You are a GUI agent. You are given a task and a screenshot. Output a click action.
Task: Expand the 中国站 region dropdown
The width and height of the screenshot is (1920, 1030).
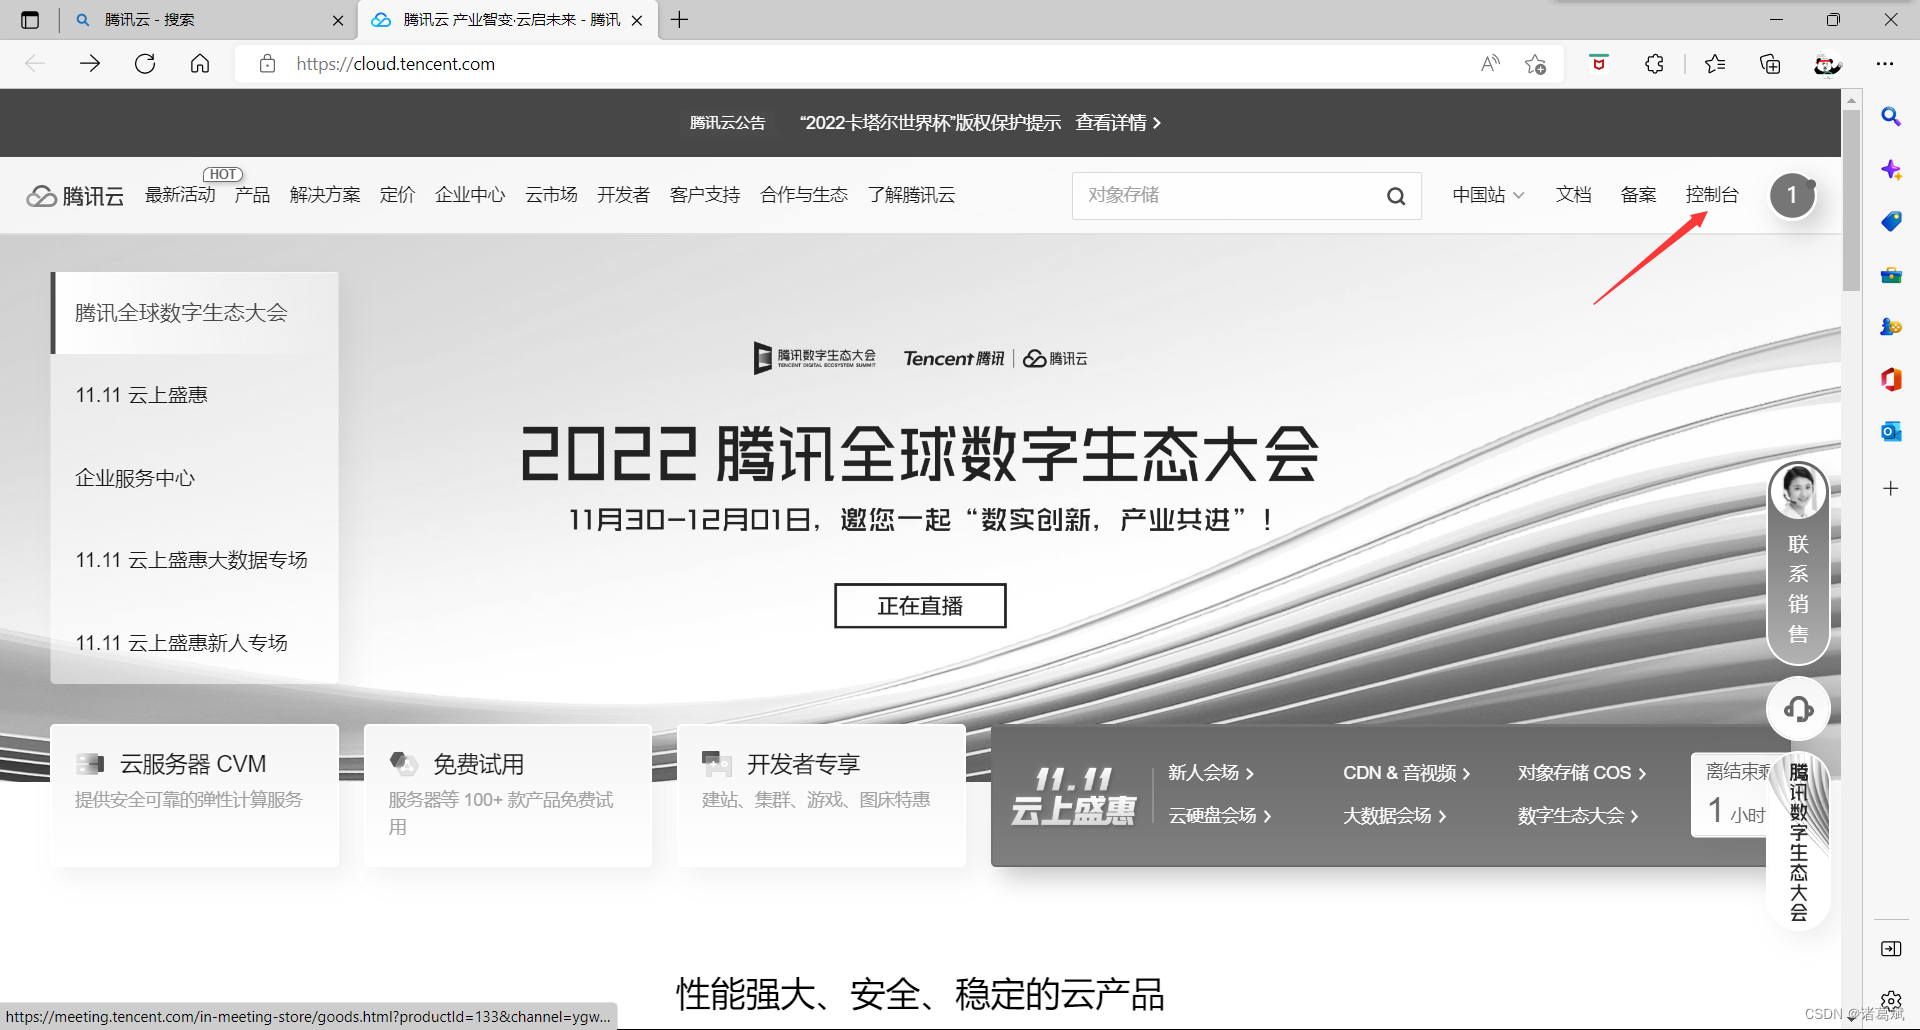click(1488, 195)
